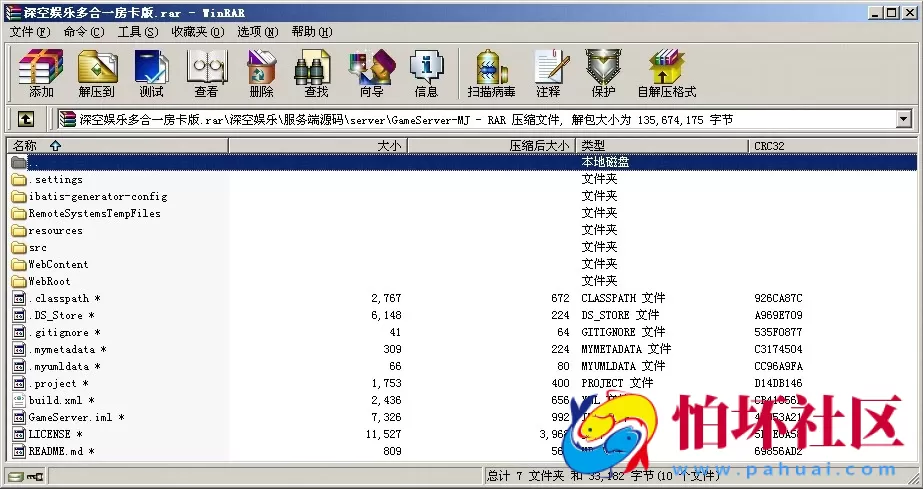Click the WinRAR title bar application icon

tap(13, 12)
